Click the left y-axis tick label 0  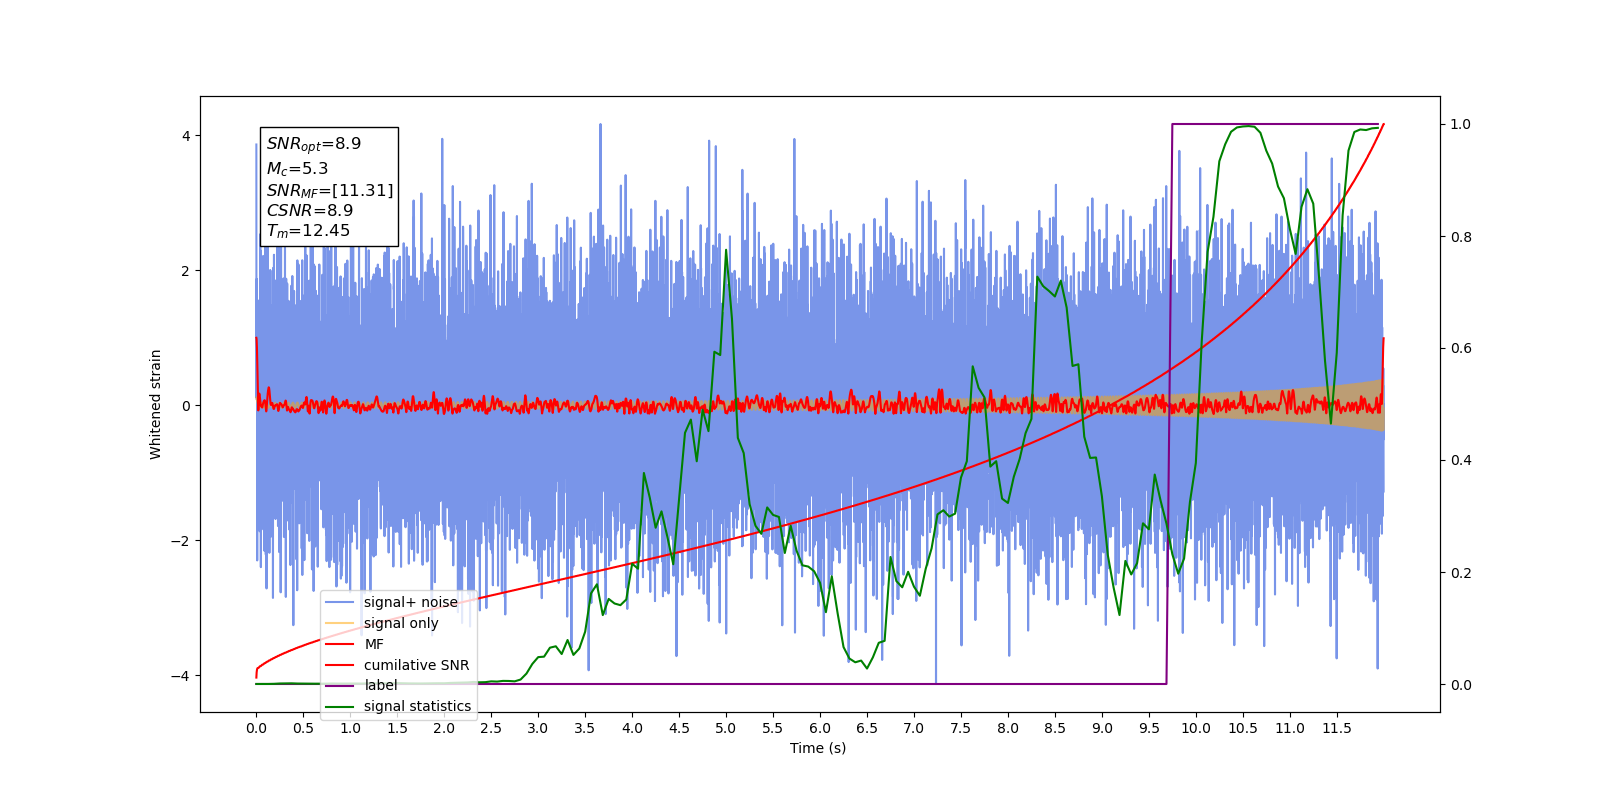pos(186,406)
